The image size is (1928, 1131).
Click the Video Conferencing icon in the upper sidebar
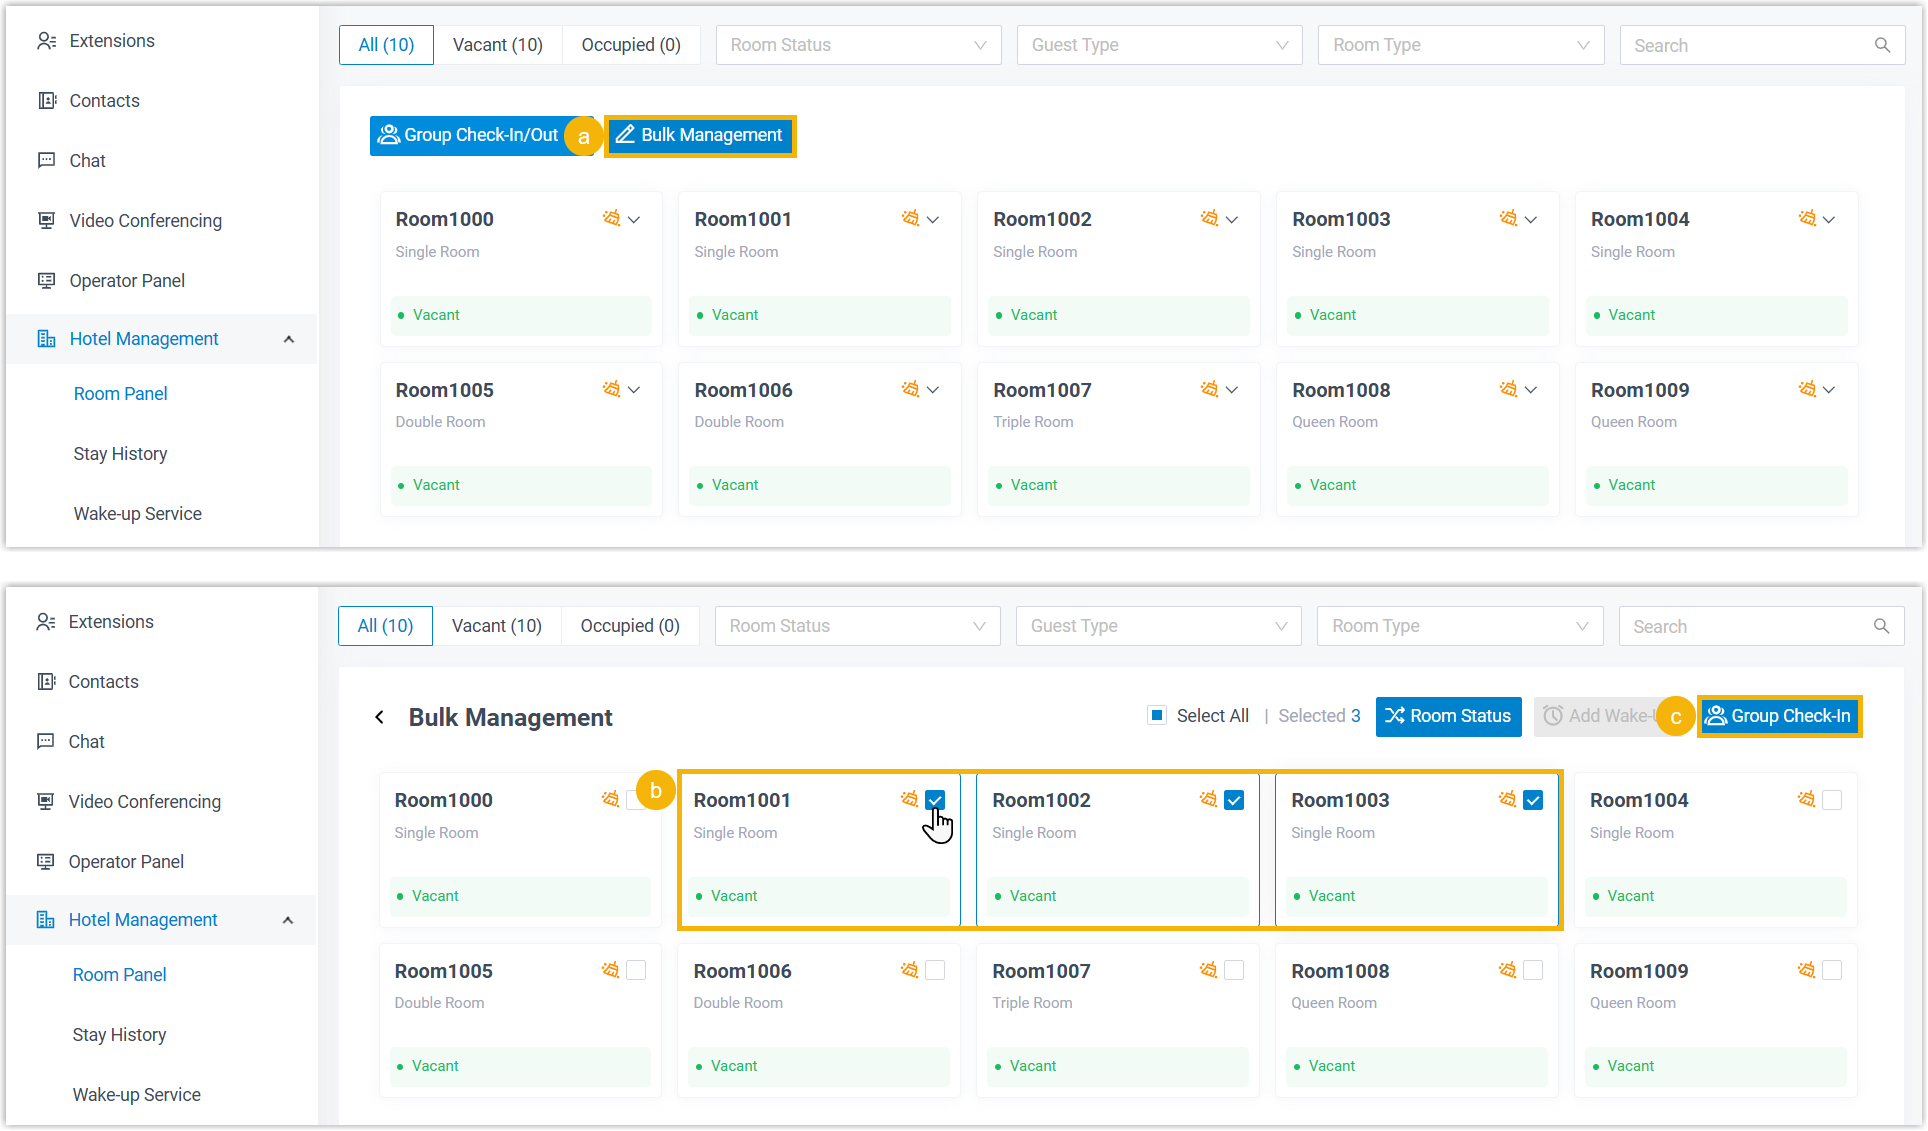tap(46, 220)
